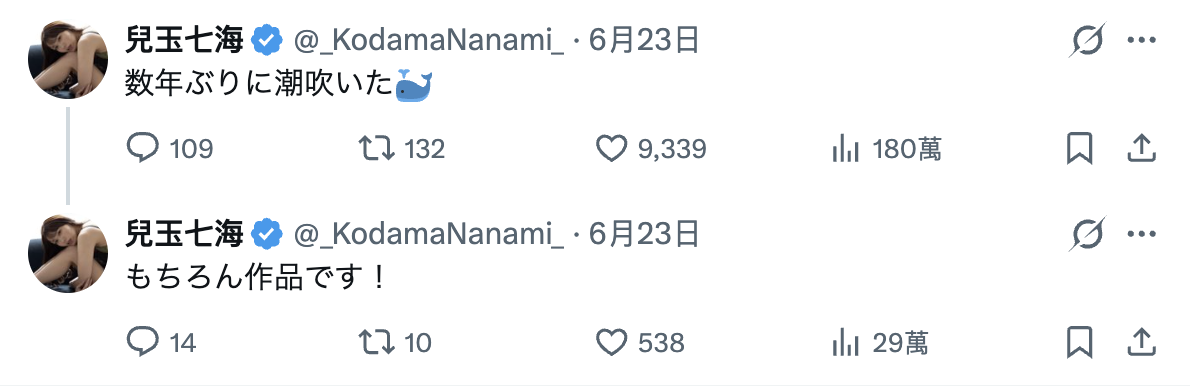Share the second tweet
The width and height of the screenshot is (1190, 386).
pyautogui.click(x=1141, y=343)
